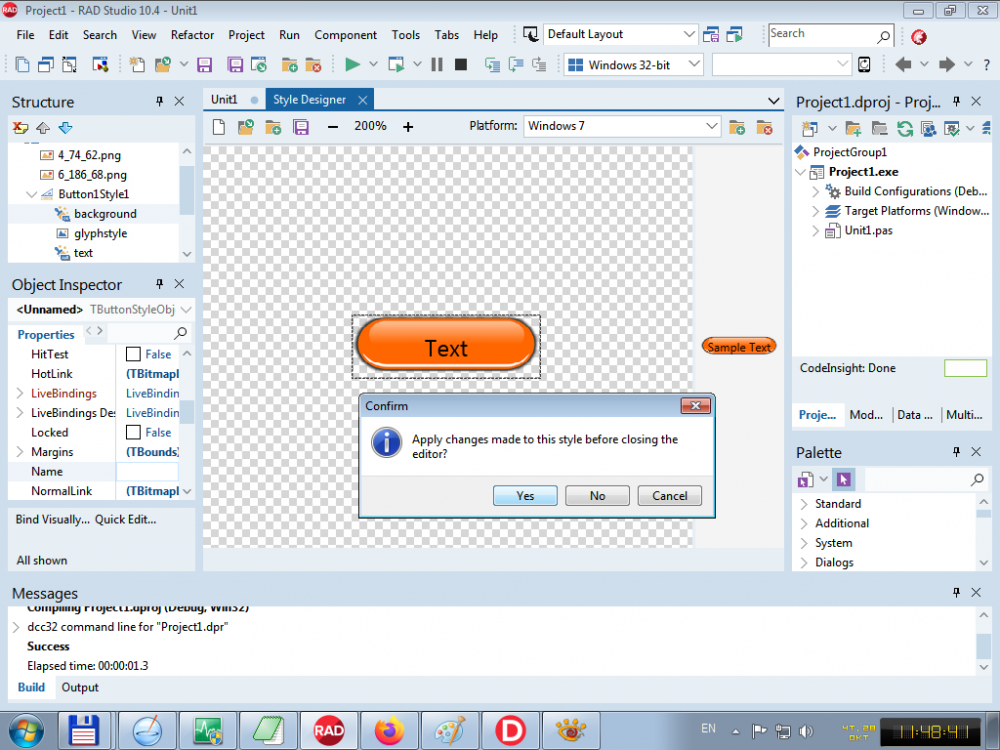Select the glyphstyle item in Structure tree
Screen dimensions: 1000x750
pyautogui.click(x=100, y=233)
